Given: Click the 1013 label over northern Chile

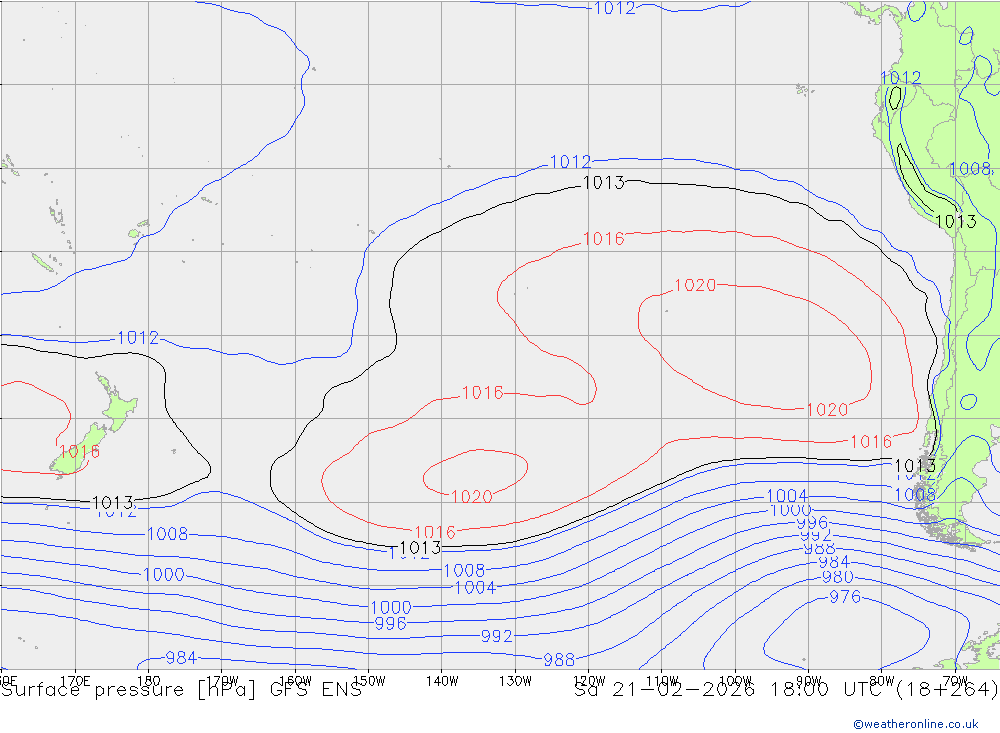Looking at the screenshot, I should pyautogui.click(x=956, y=221).
